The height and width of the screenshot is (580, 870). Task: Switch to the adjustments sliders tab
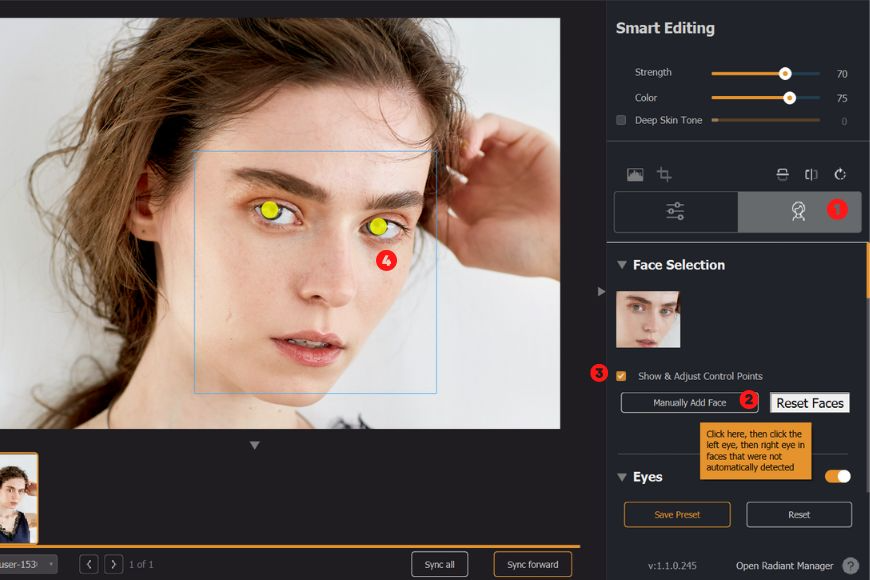click(x=675, y=211)
